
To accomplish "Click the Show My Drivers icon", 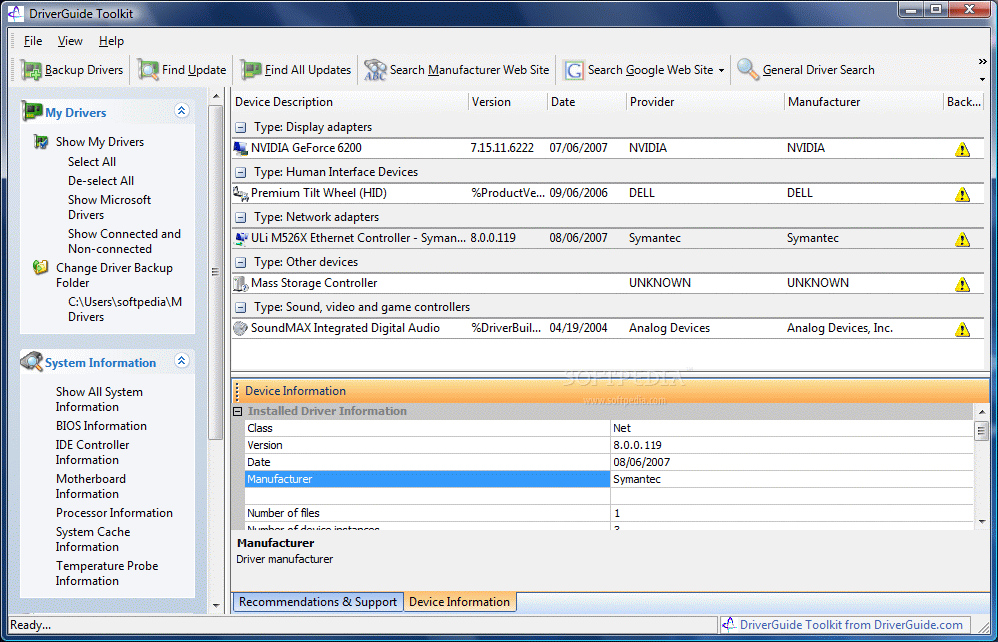I will click(x=41, y=141).
